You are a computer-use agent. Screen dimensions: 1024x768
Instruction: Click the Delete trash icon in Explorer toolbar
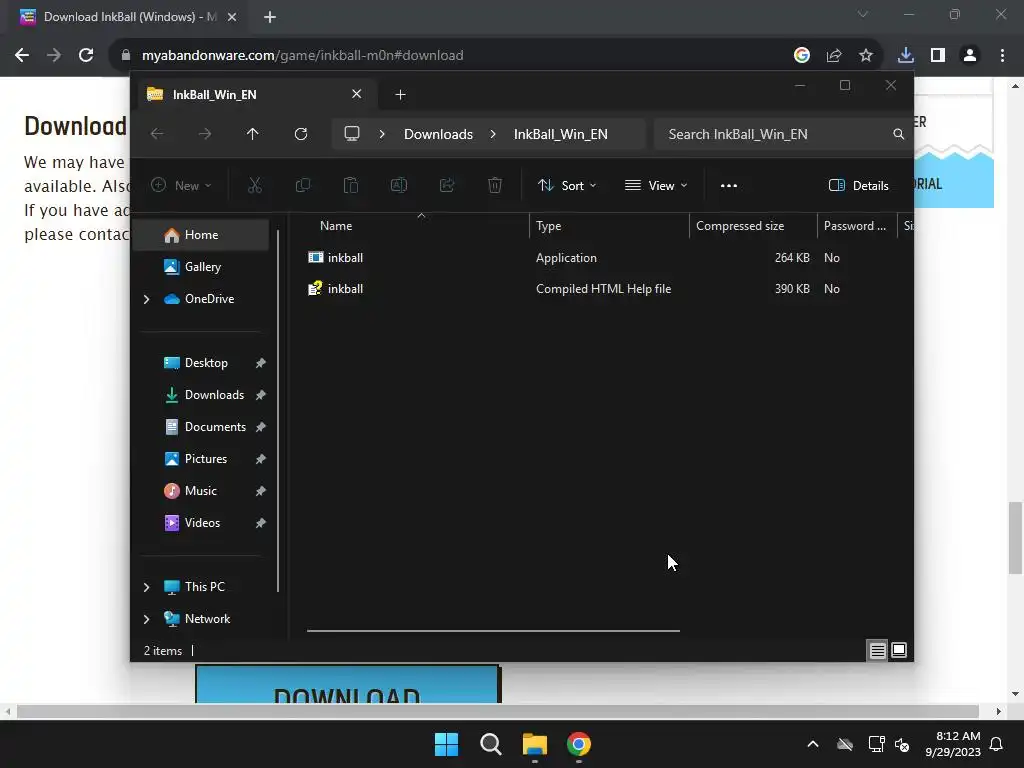tap(495, 185)
